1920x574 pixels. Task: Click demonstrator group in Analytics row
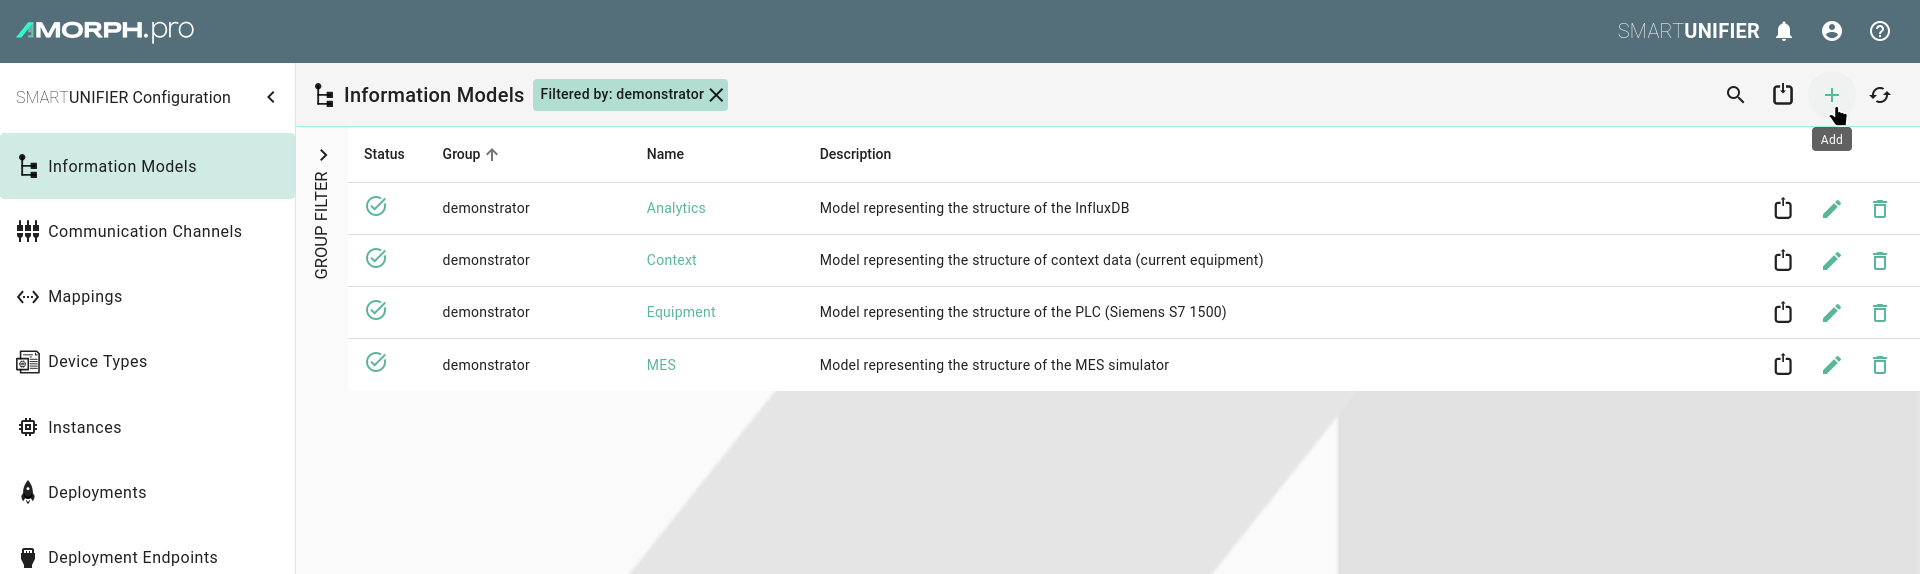486,208
